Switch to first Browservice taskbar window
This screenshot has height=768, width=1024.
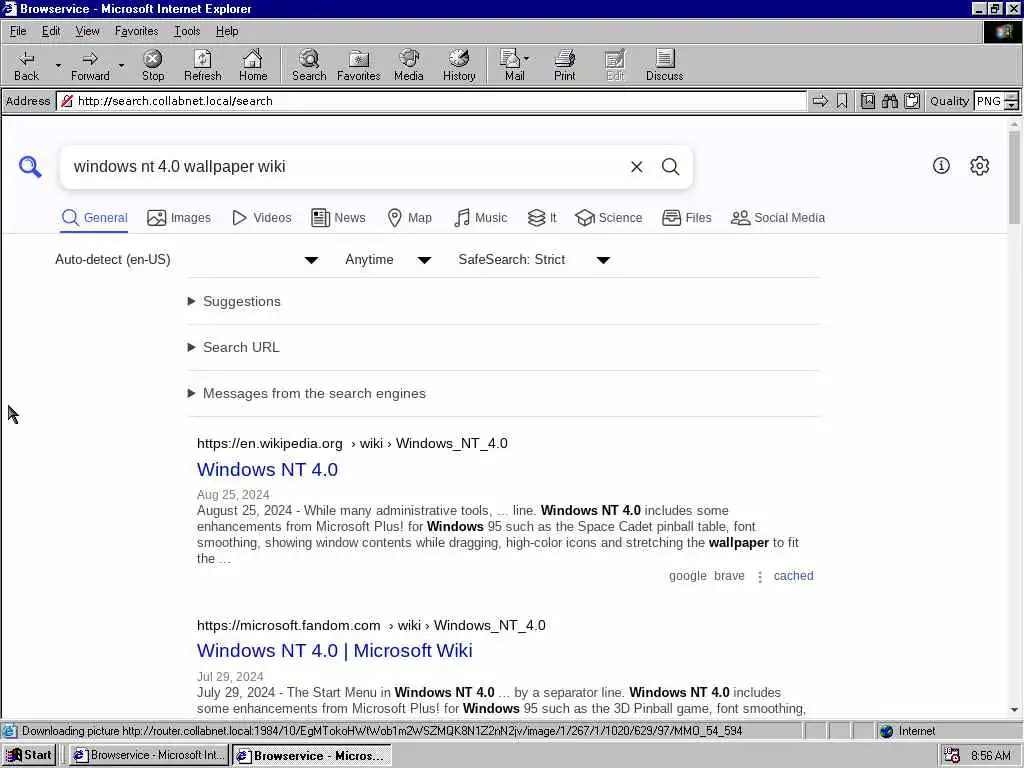pos(148,755)
